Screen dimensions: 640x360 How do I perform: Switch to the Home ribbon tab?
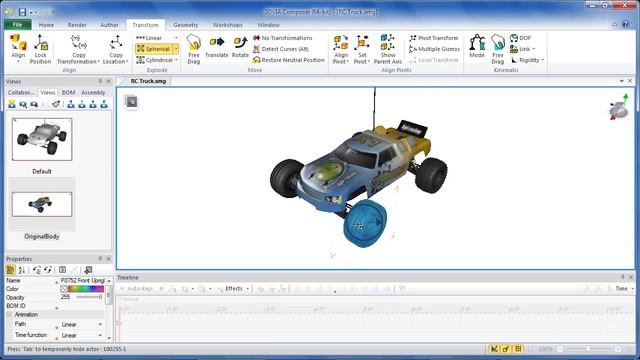(46, 25)
